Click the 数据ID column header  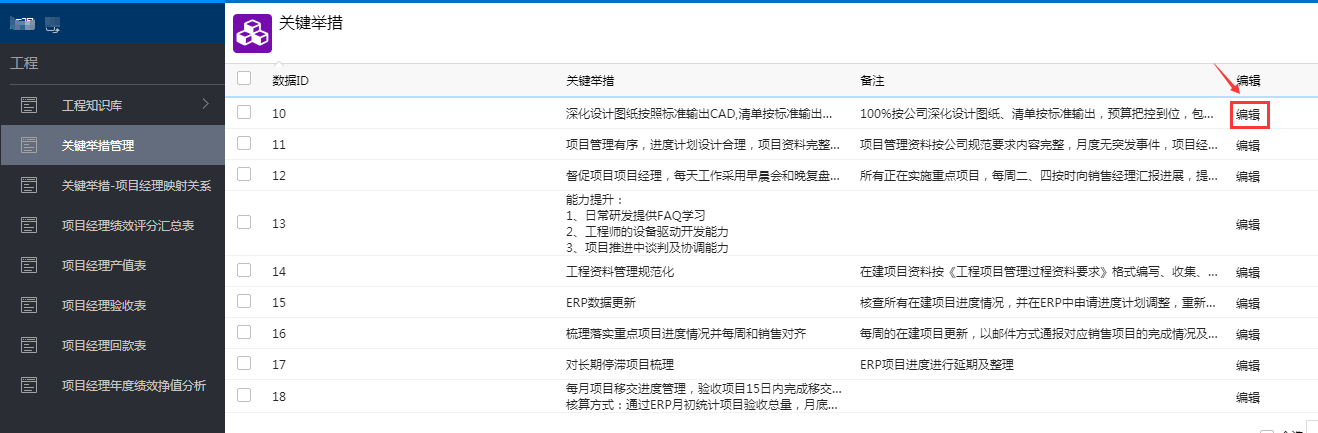coord(290,80)
